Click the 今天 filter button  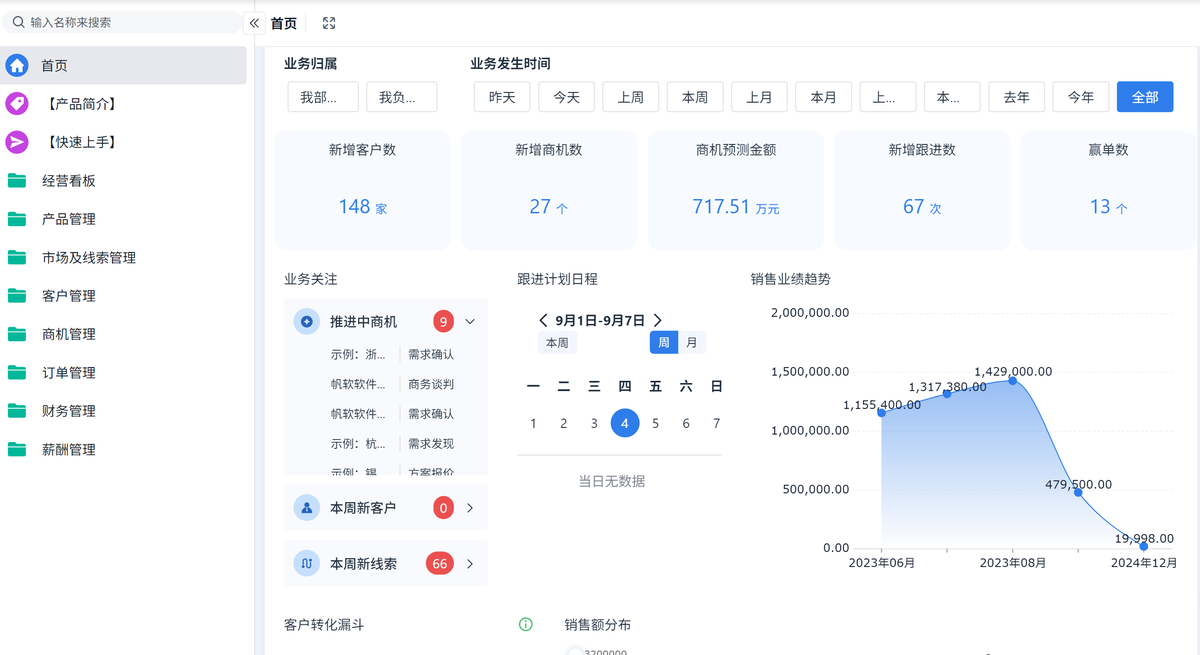567,97
